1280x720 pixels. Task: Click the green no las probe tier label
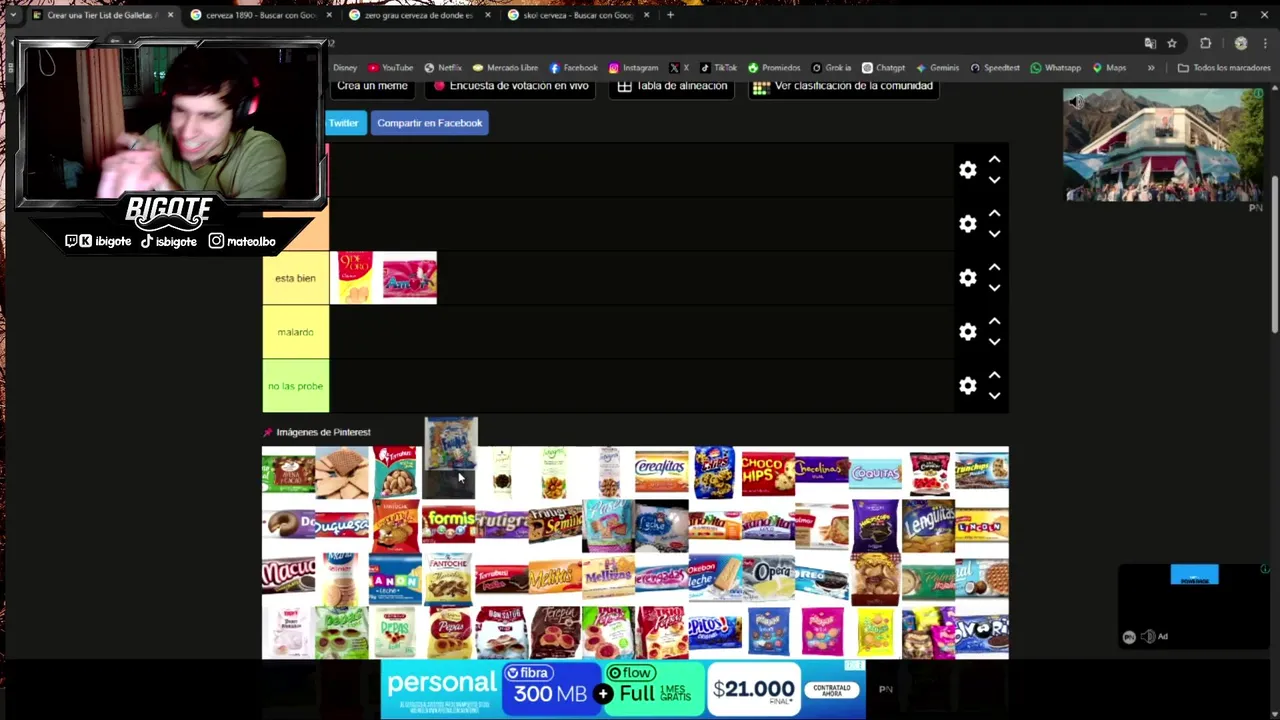click(295, 386)
